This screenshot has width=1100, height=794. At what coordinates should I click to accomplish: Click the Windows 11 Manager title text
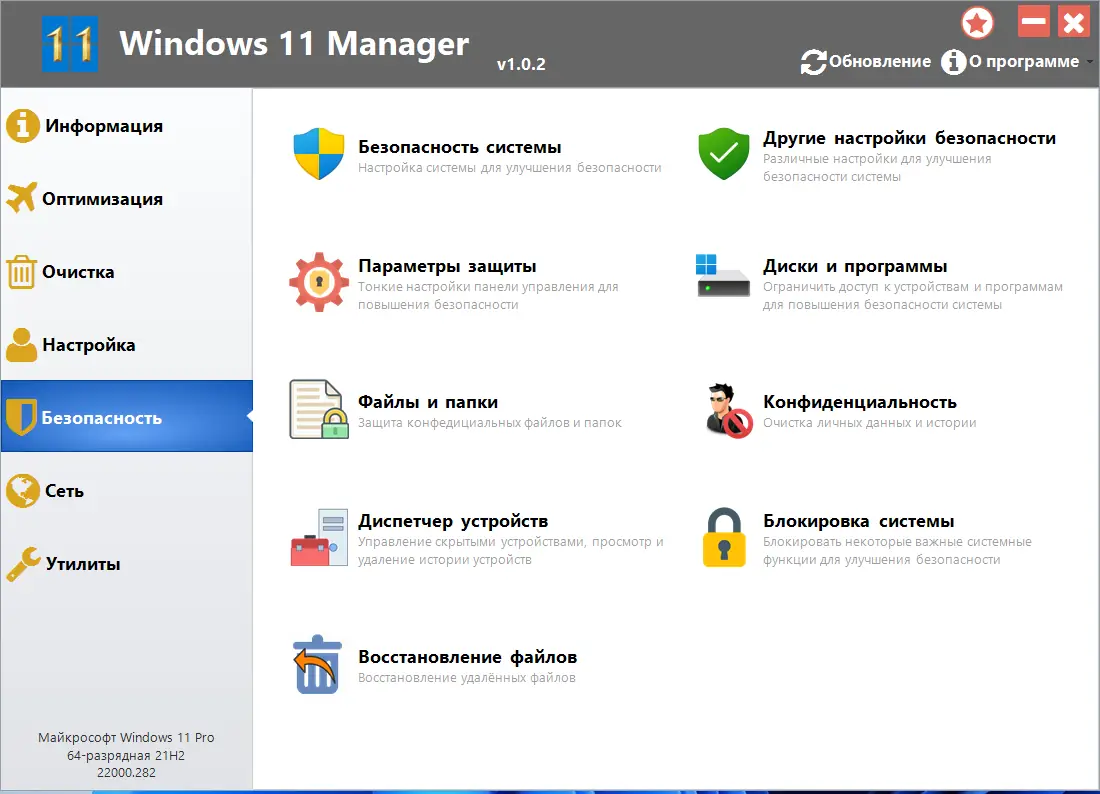[294, 43]
